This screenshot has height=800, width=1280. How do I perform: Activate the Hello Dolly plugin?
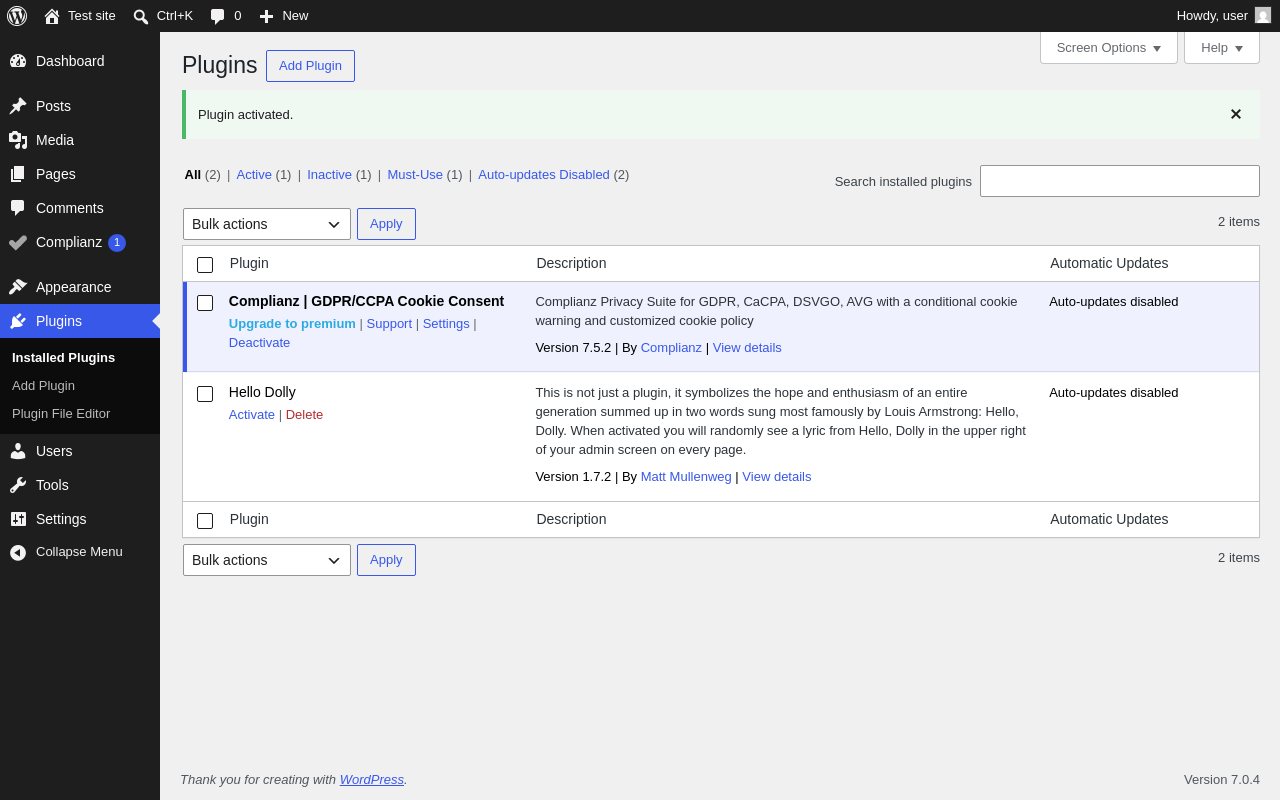click(x=252, y=414)
